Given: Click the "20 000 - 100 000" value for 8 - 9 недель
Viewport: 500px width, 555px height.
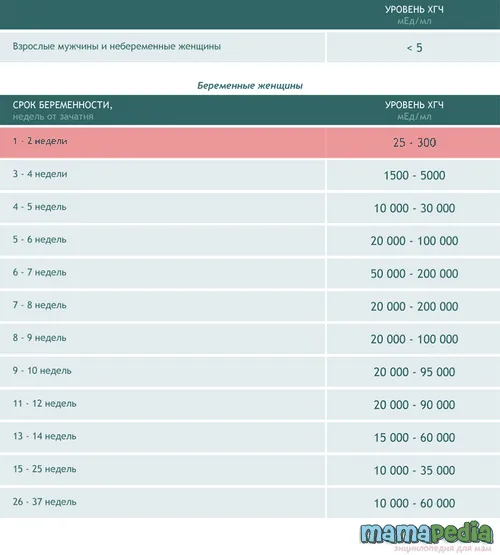Looking at the screenshot, I should pos(414,339).
